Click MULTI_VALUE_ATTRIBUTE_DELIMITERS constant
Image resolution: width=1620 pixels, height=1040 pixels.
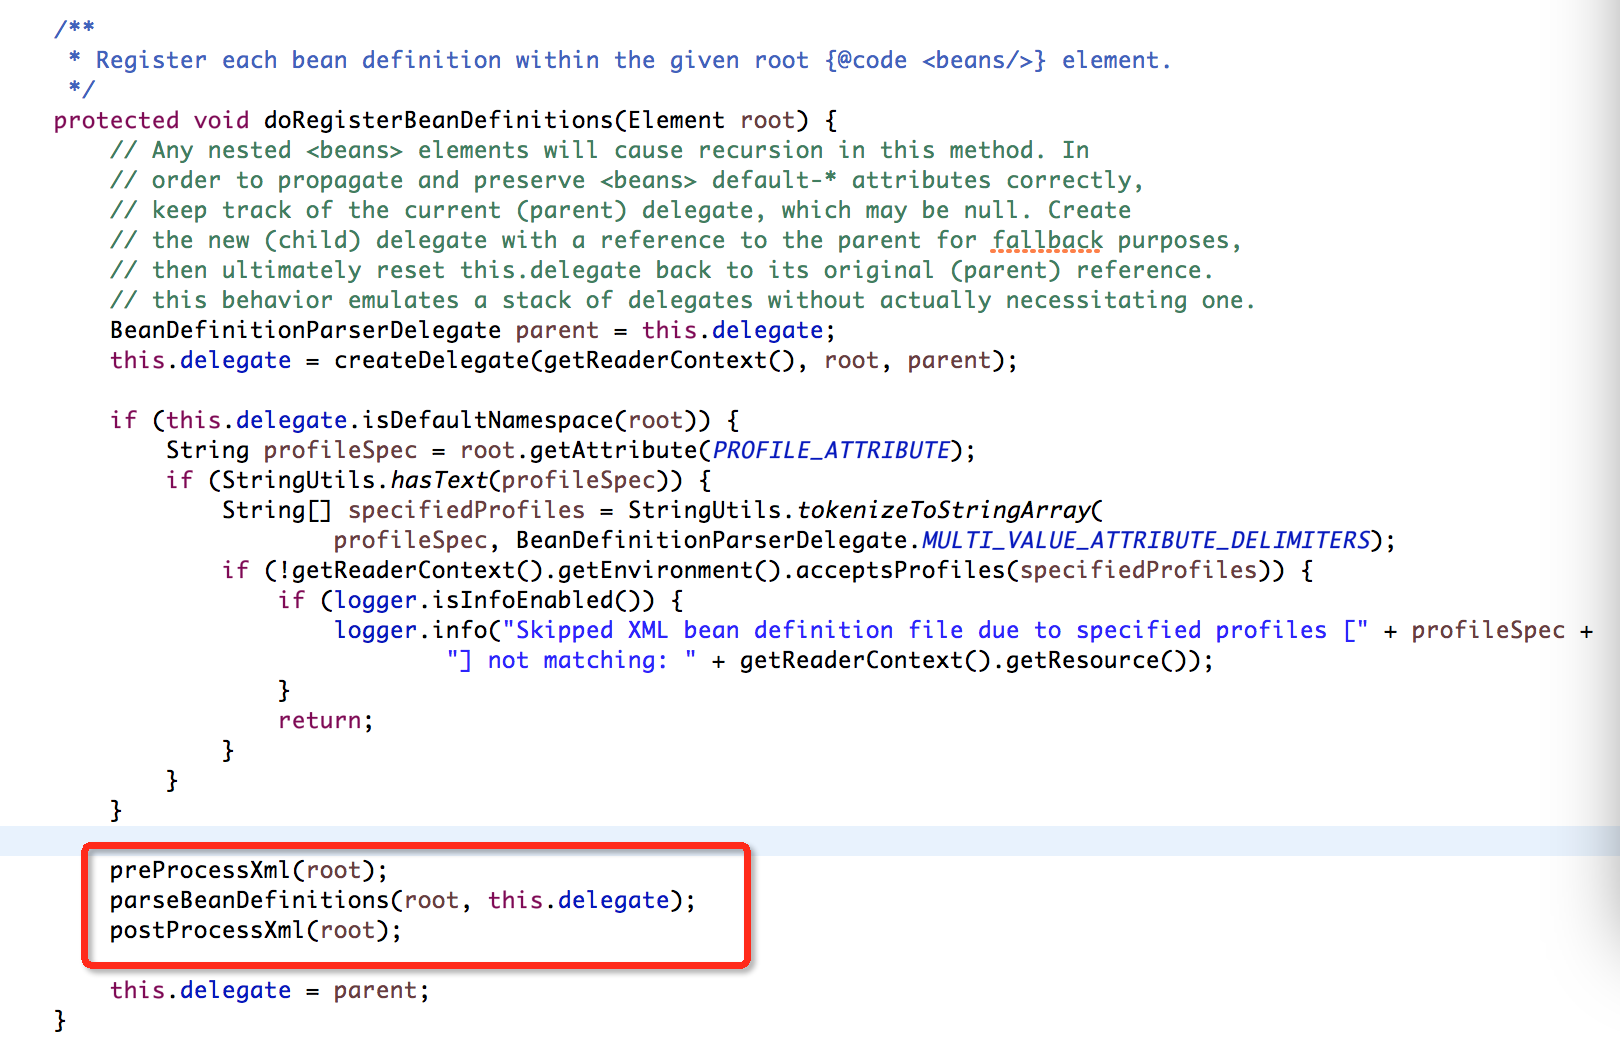(x=1145, y=540)
